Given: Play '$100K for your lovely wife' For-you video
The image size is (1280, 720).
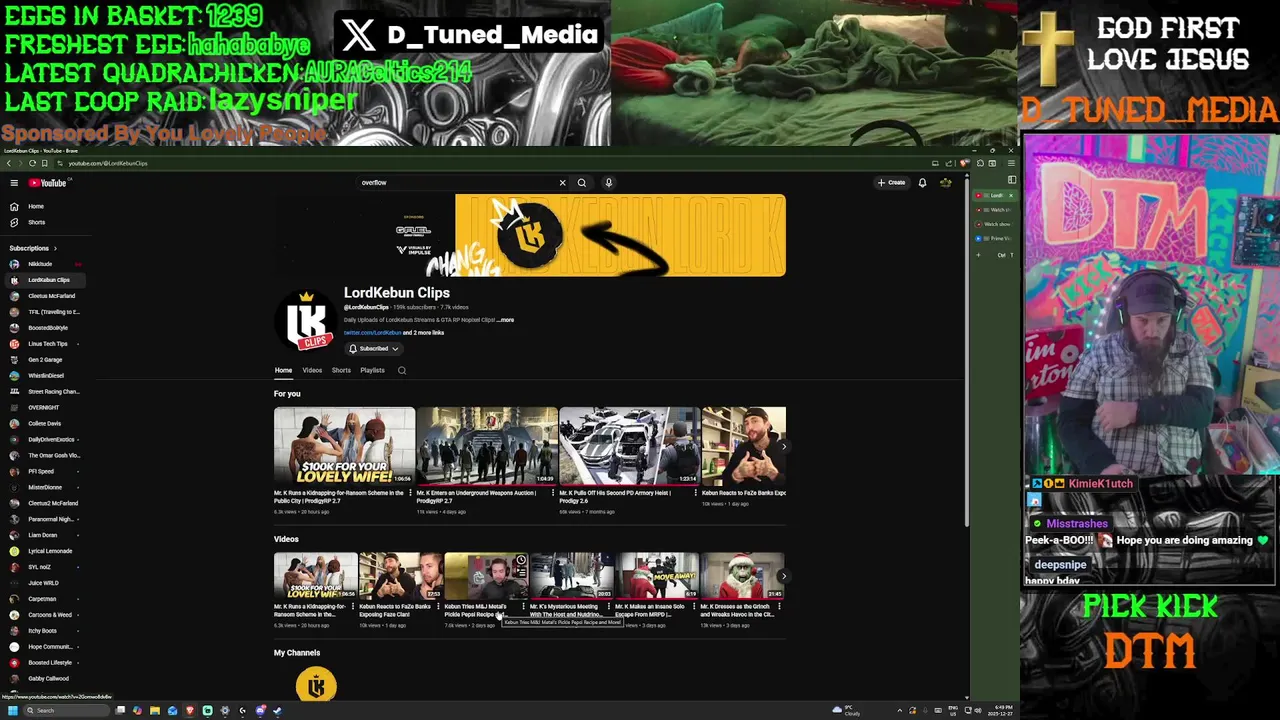Looking at the screenshot, I should click(x=344, y=446).
